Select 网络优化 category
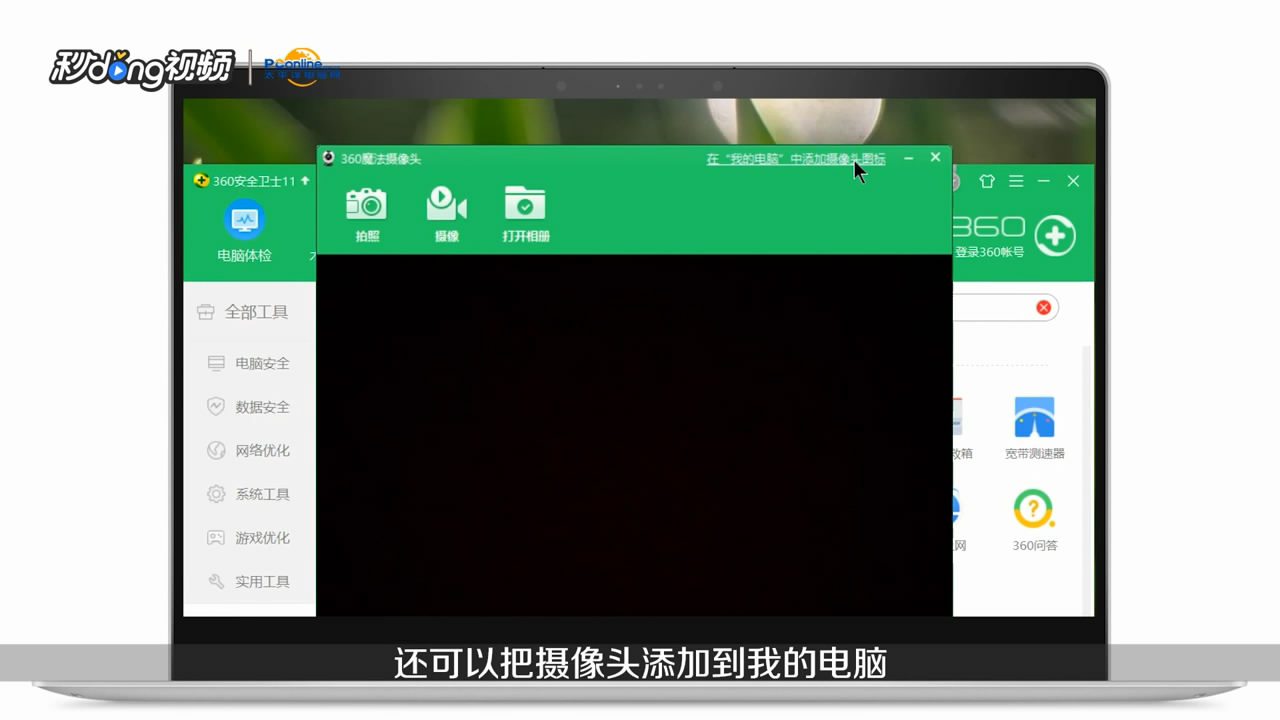This screenshot has height=720, width=1280. [x=249, y=450]
